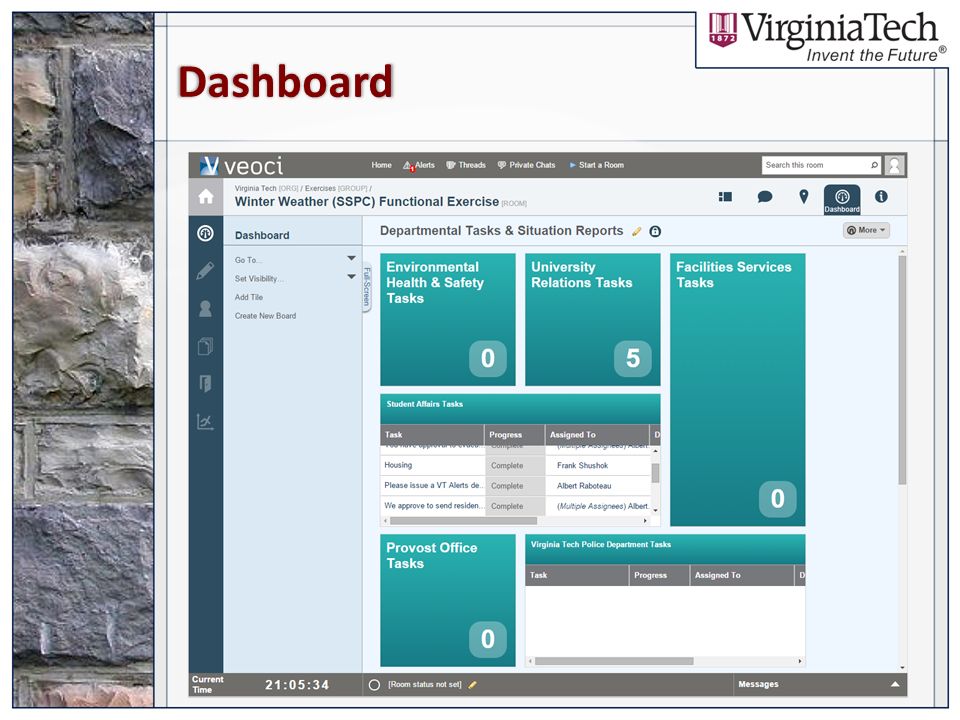This screenshot has width=960, height=720.
Task: Click Police table horizontal scrollbar
Action: (614, 661)
